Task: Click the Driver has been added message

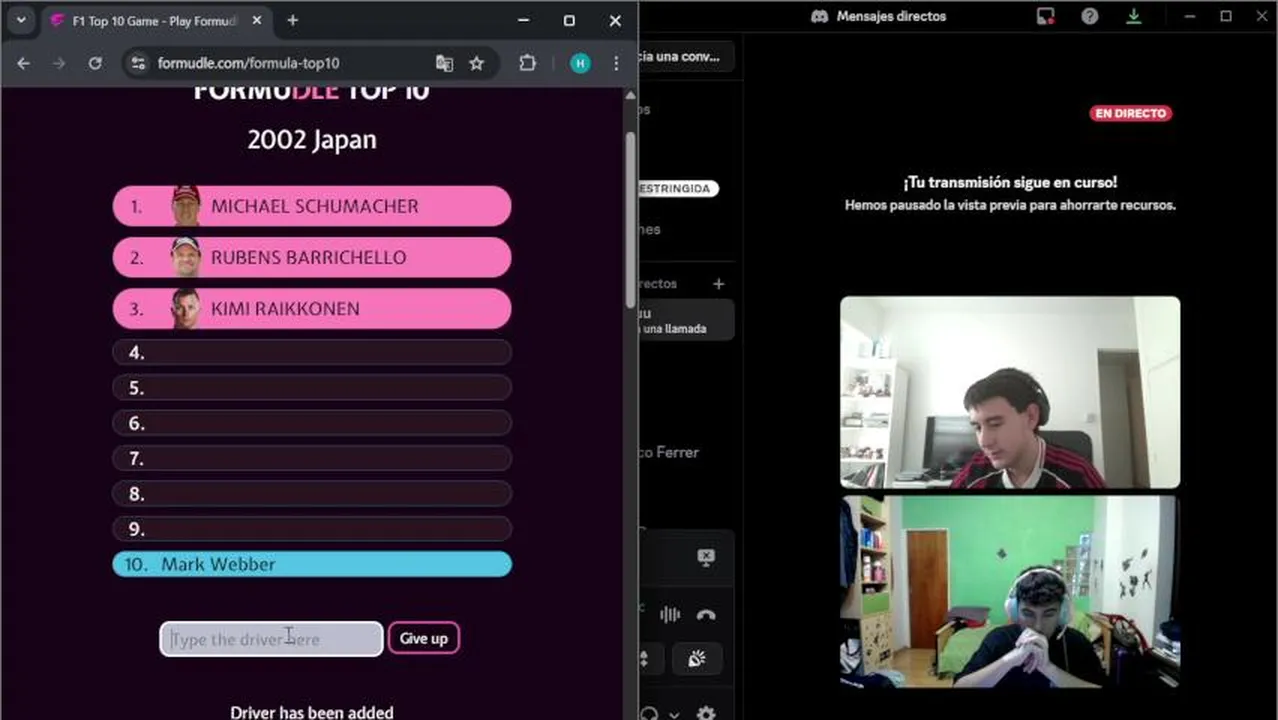Action: click(x=312, y=712)
